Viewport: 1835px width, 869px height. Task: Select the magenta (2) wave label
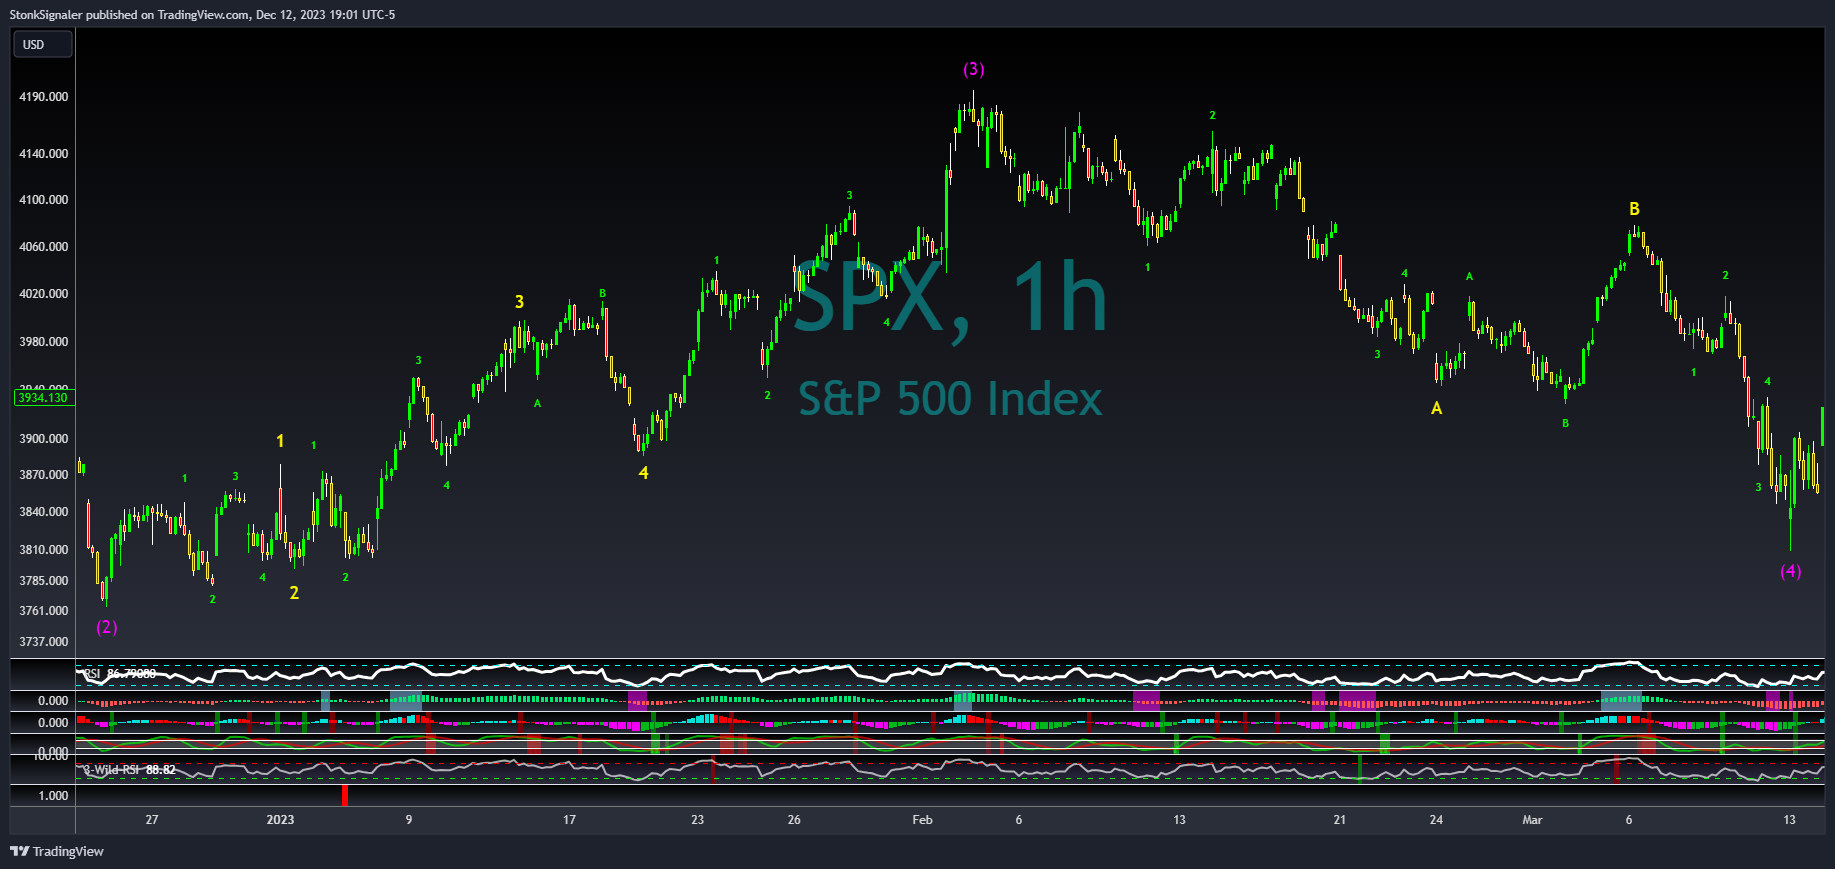[107, 627]
